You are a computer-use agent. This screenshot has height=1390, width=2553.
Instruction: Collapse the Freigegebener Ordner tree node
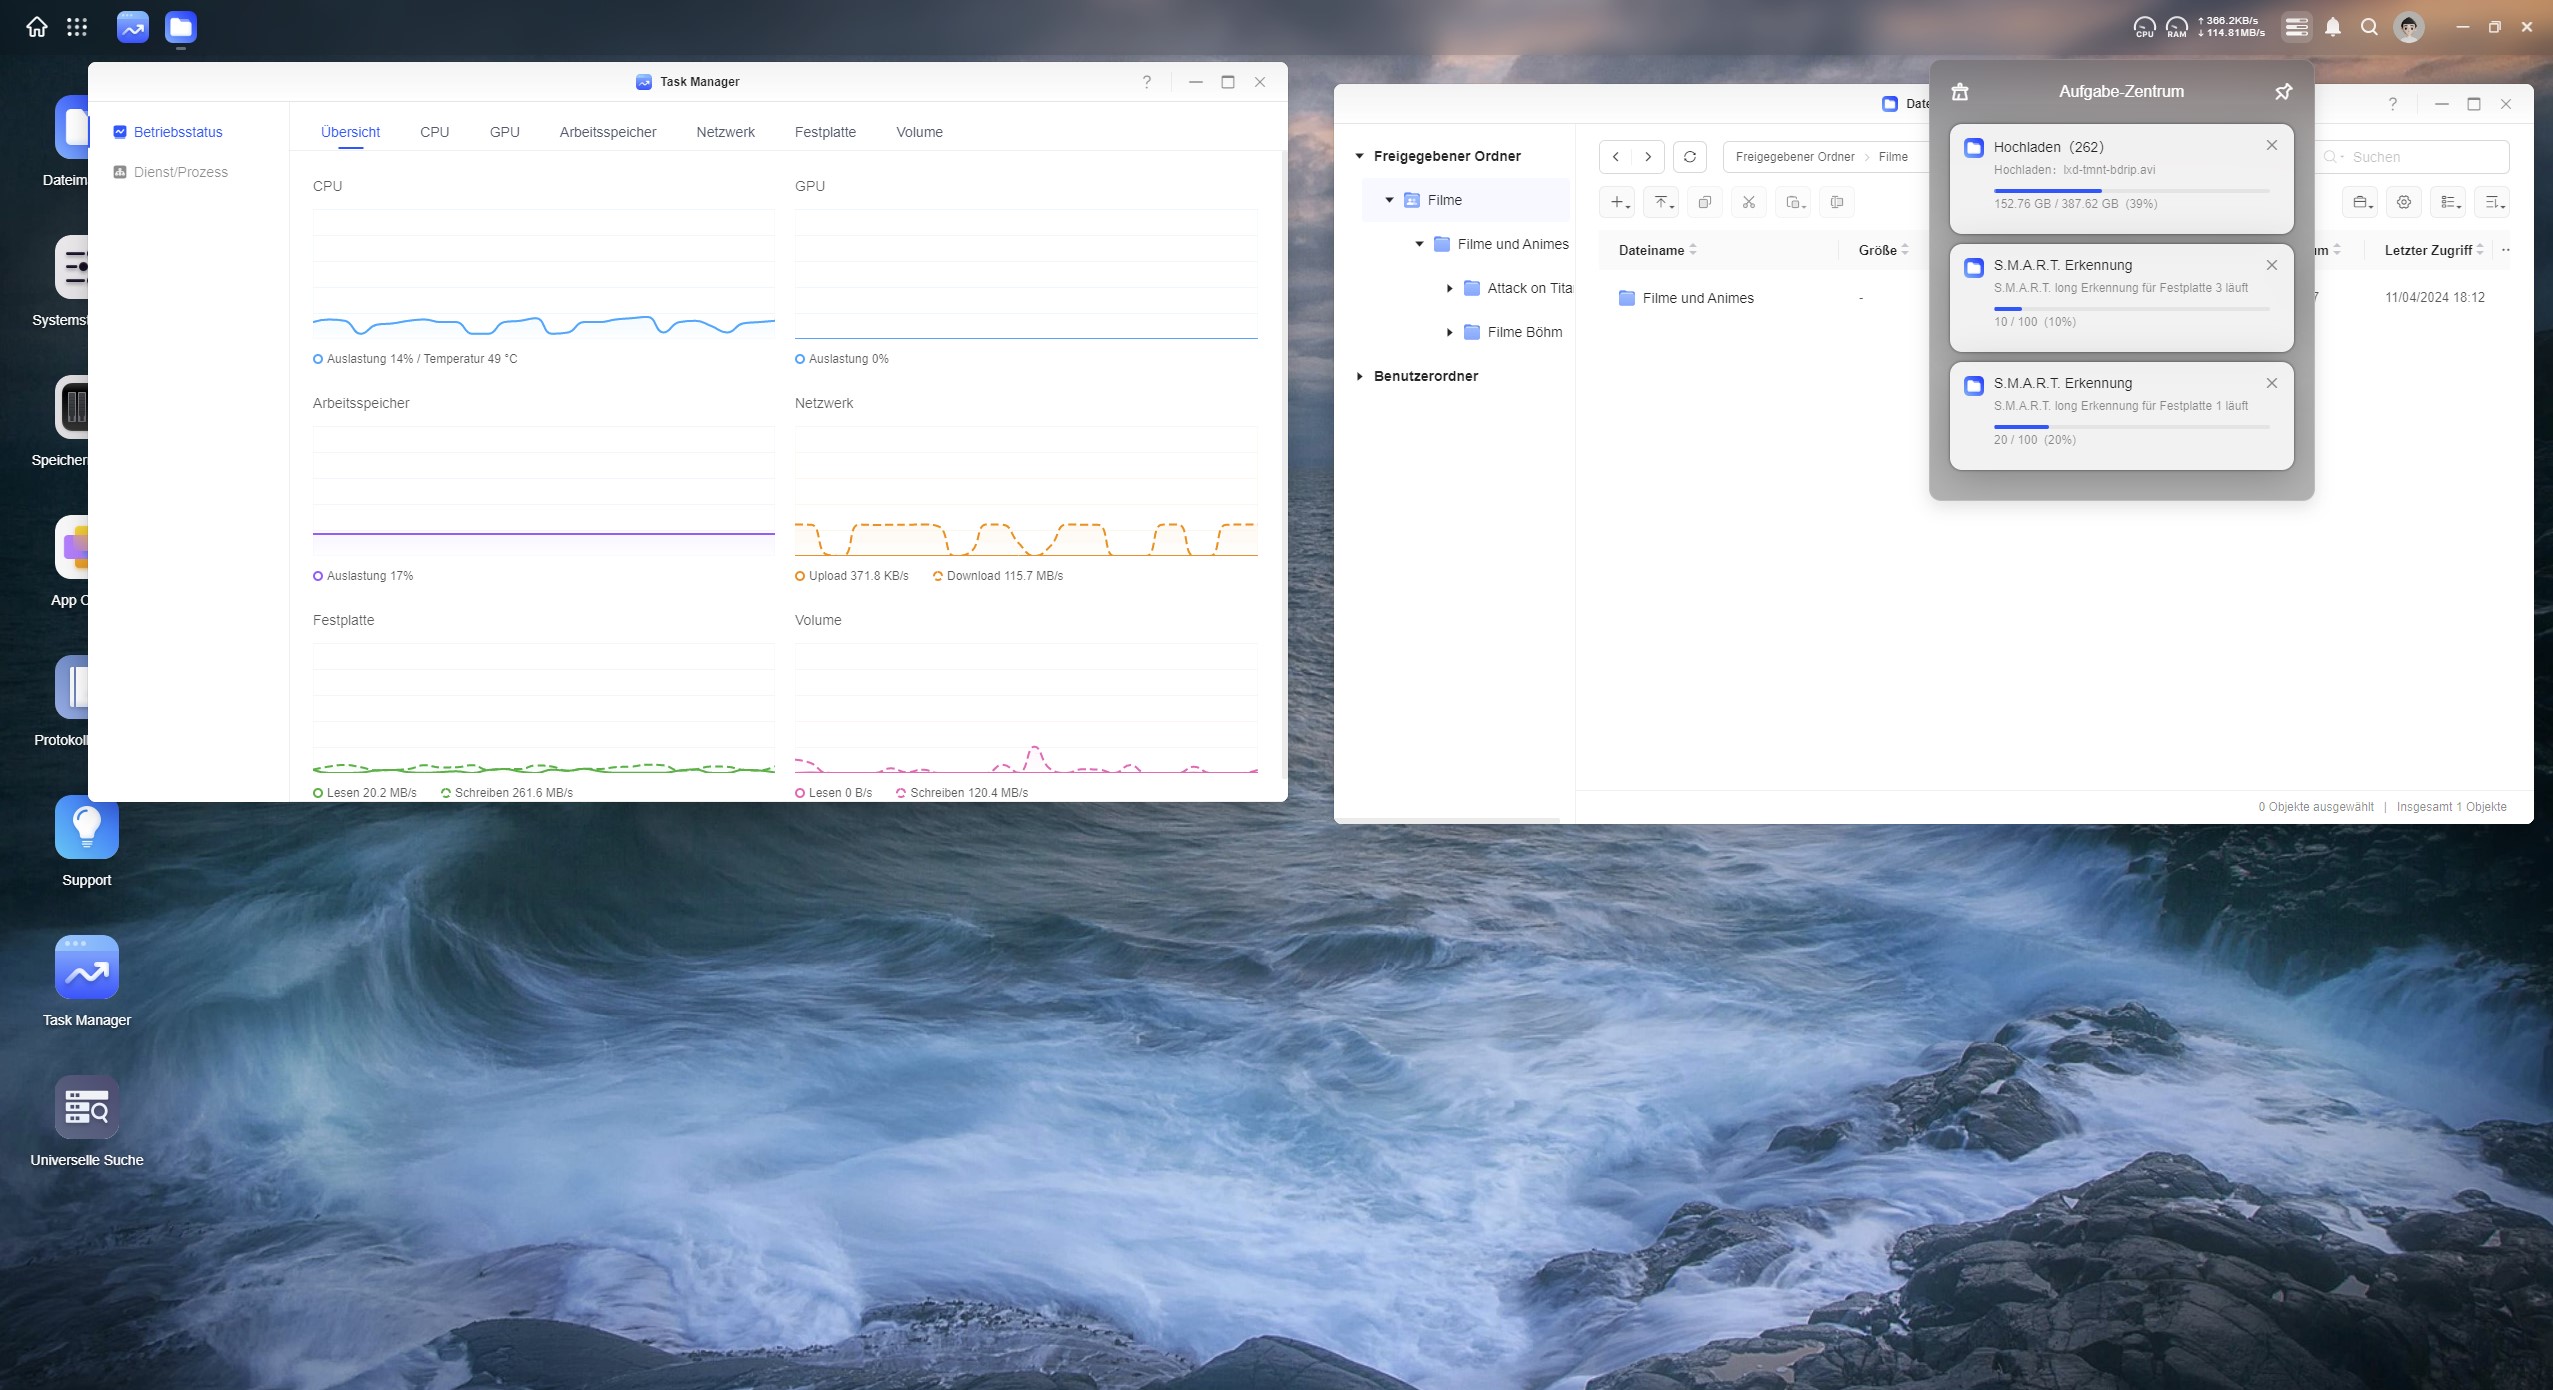(1359, 156)
